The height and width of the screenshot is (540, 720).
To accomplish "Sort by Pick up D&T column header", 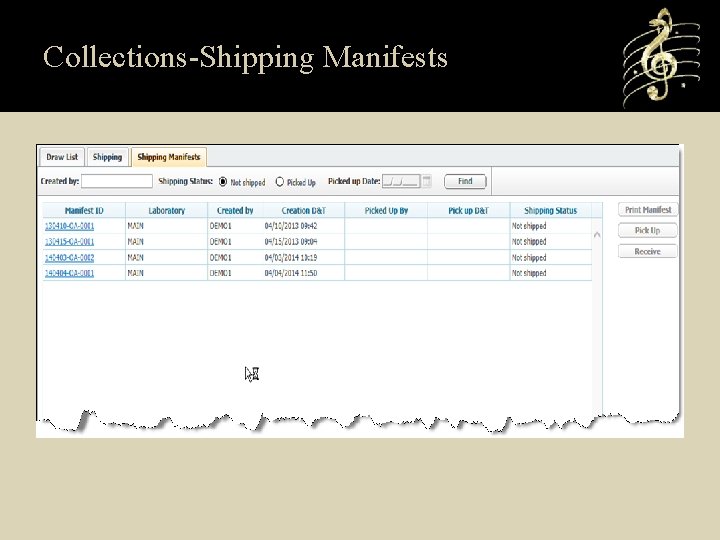I will click(468, 211).
